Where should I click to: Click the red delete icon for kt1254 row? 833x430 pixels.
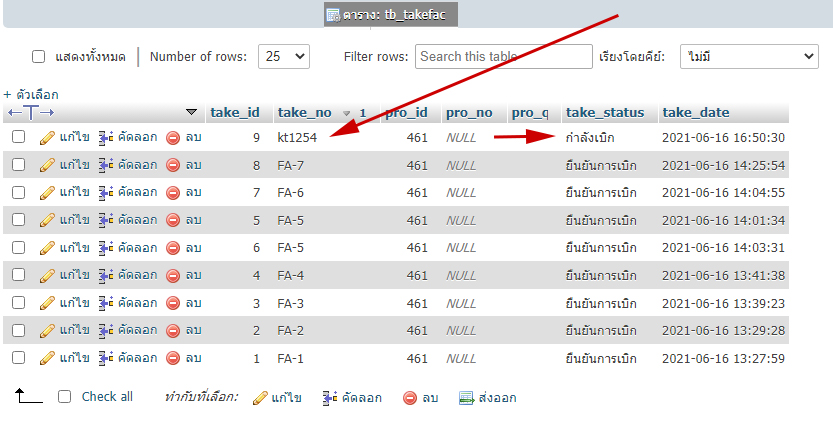[x=173, y=138]
